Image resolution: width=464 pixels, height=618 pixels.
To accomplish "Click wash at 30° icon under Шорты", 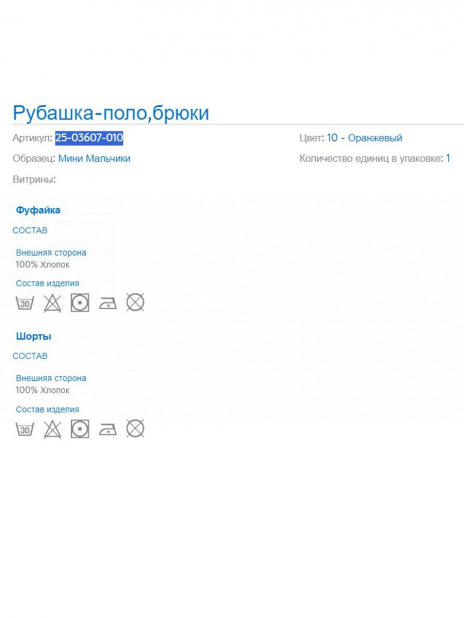I will (x=25, y=429).
